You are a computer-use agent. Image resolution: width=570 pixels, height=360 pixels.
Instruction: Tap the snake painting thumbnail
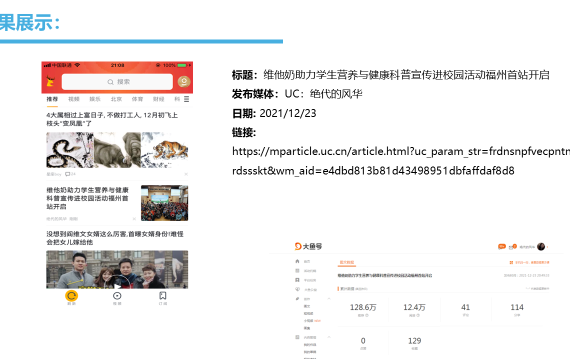(x=70, y=150)
